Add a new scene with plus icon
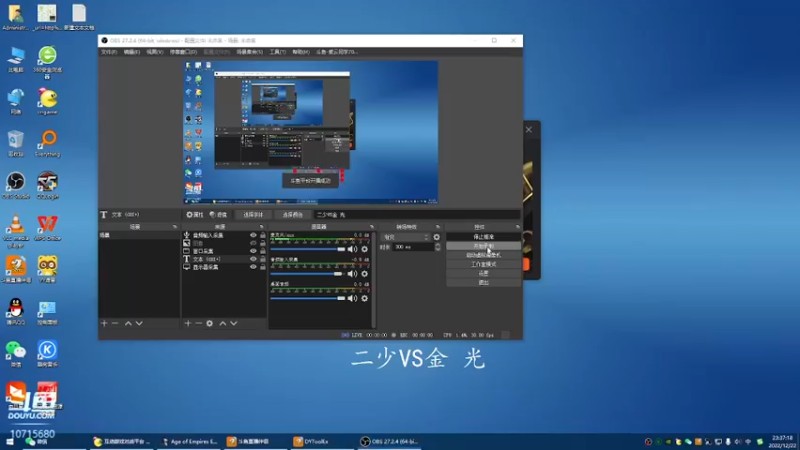Screen dimensions: 800x450 pyautogui.click(x=104, y=323)
